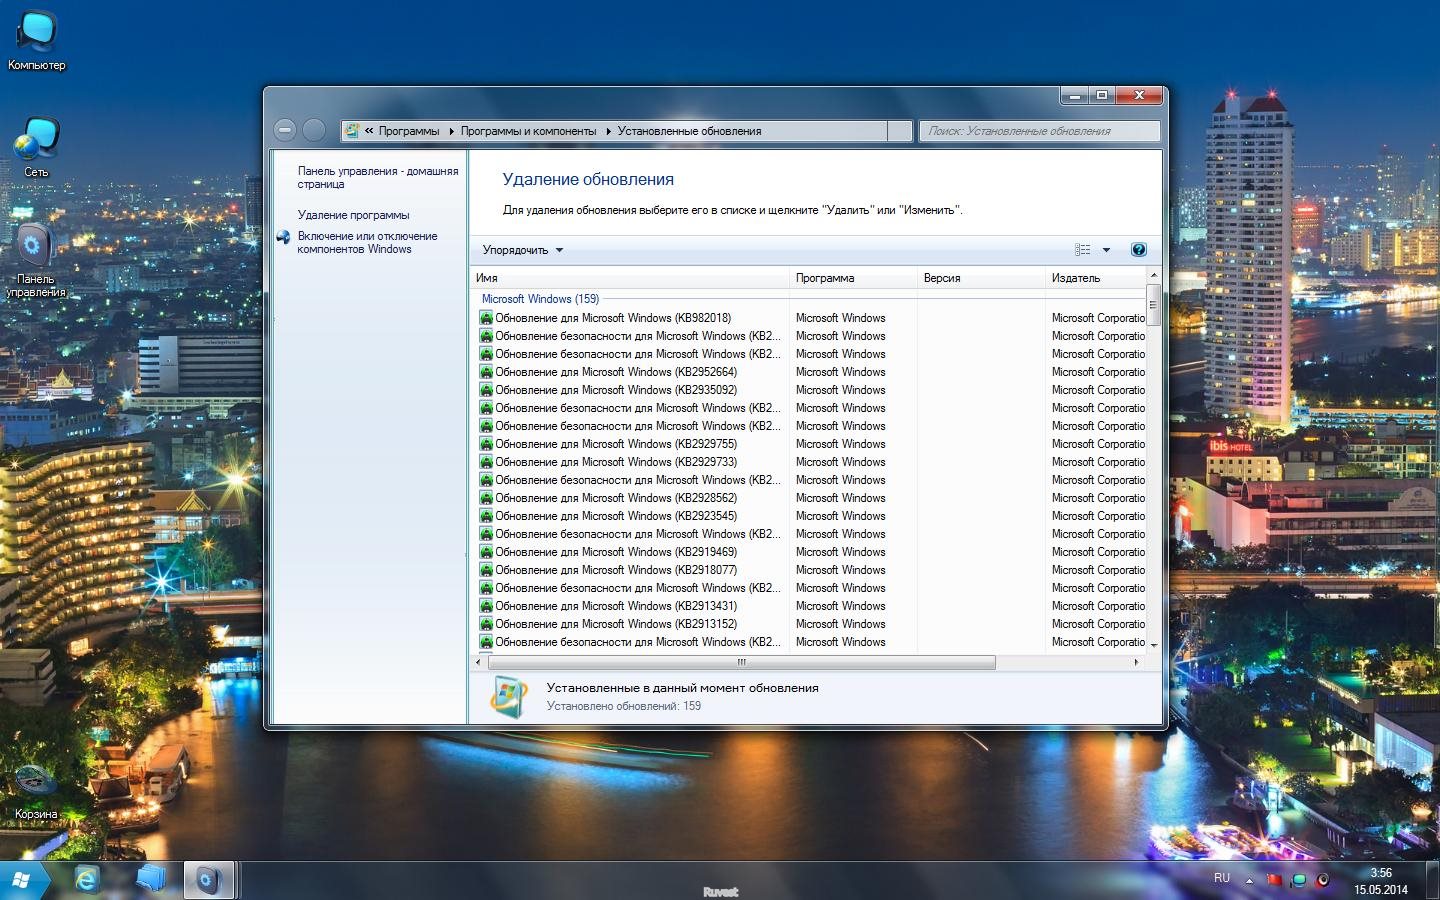The image size is (1440, 900).
Task: Select update KB2918077
Action: [615, 570]
